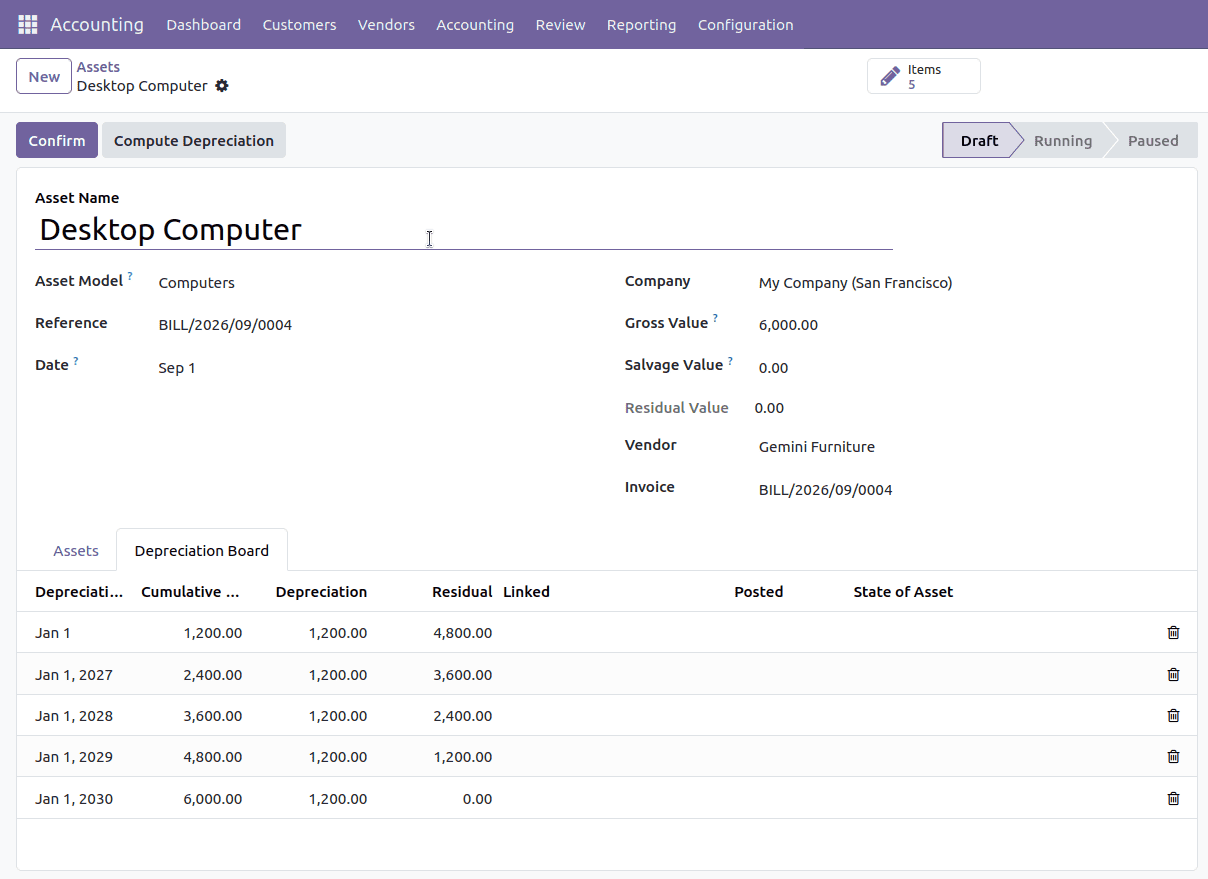Sort by Residual column header

tap(462, 592)
